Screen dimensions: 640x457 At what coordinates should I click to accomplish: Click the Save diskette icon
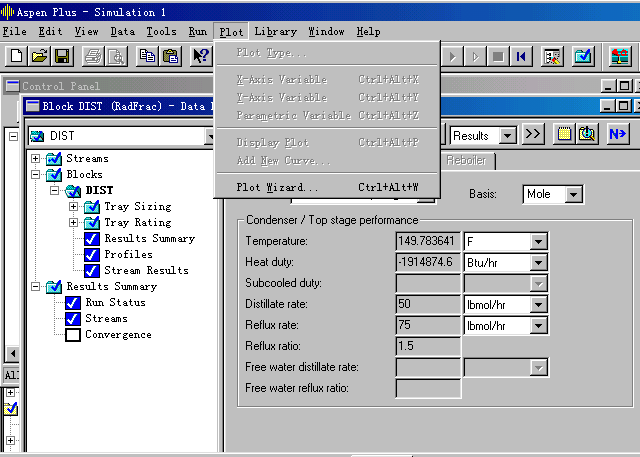click(61, 56)
